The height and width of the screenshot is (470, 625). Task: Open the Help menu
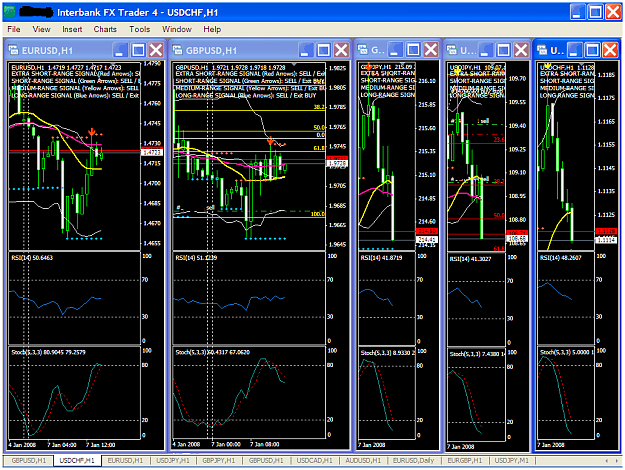(212, 29)
